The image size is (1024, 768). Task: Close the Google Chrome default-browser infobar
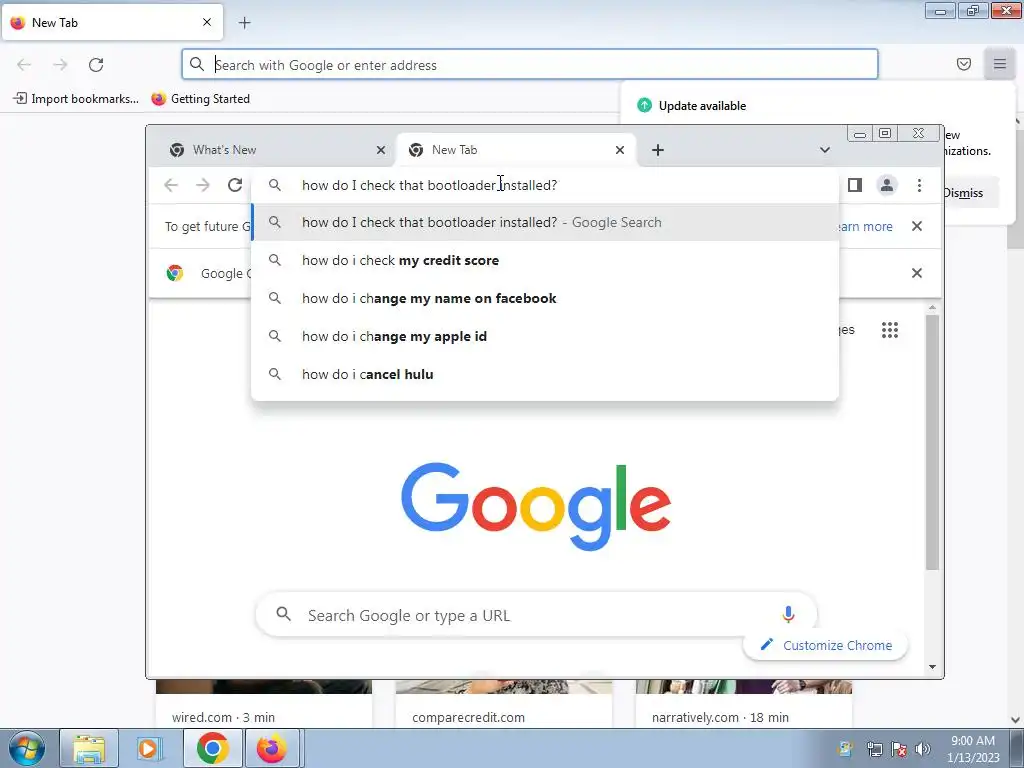[917, 273]
